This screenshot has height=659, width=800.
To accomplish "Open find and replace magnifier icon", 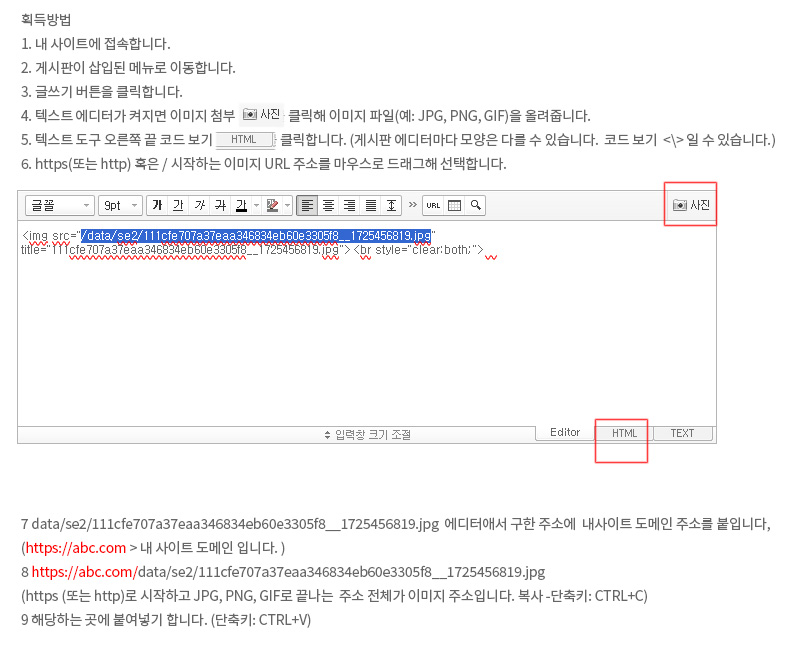I will pos(475,205).
